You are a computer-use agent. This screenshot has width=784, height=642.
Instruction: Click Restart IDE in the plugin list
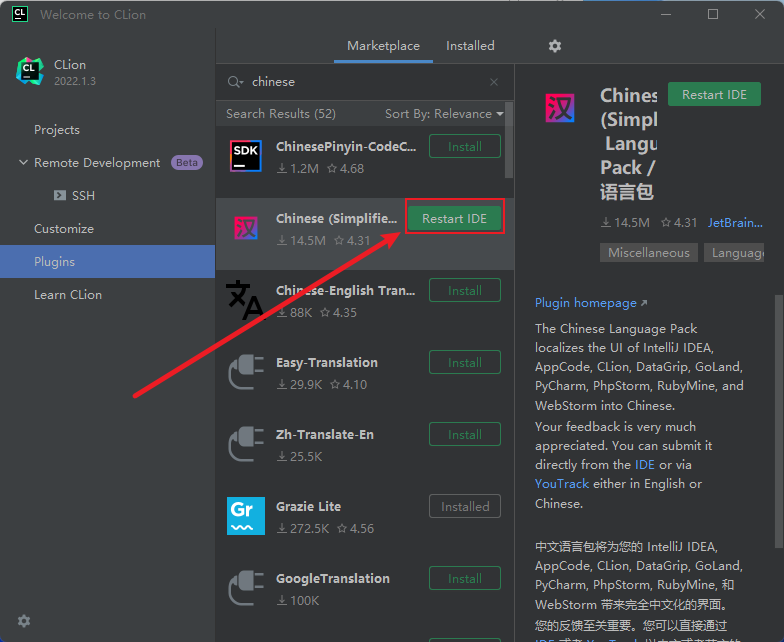[x=454, y=218]
